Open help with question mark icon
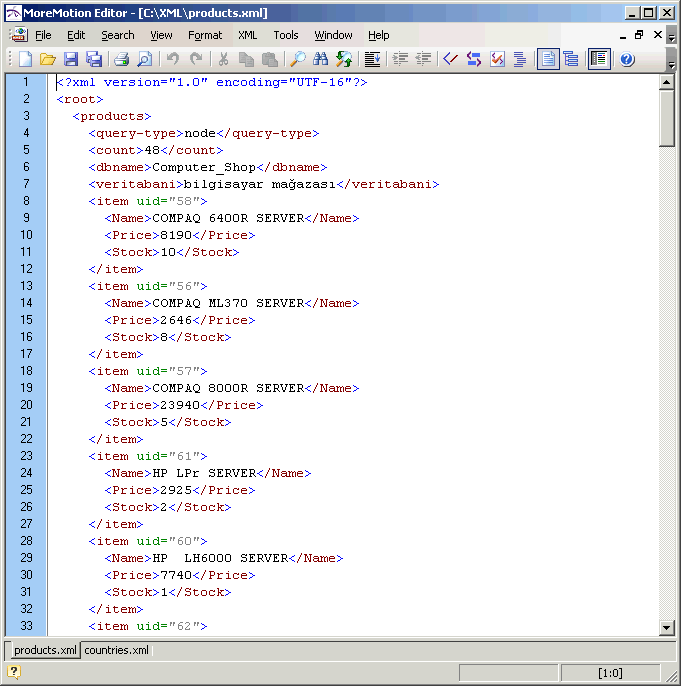 (627, 59)
